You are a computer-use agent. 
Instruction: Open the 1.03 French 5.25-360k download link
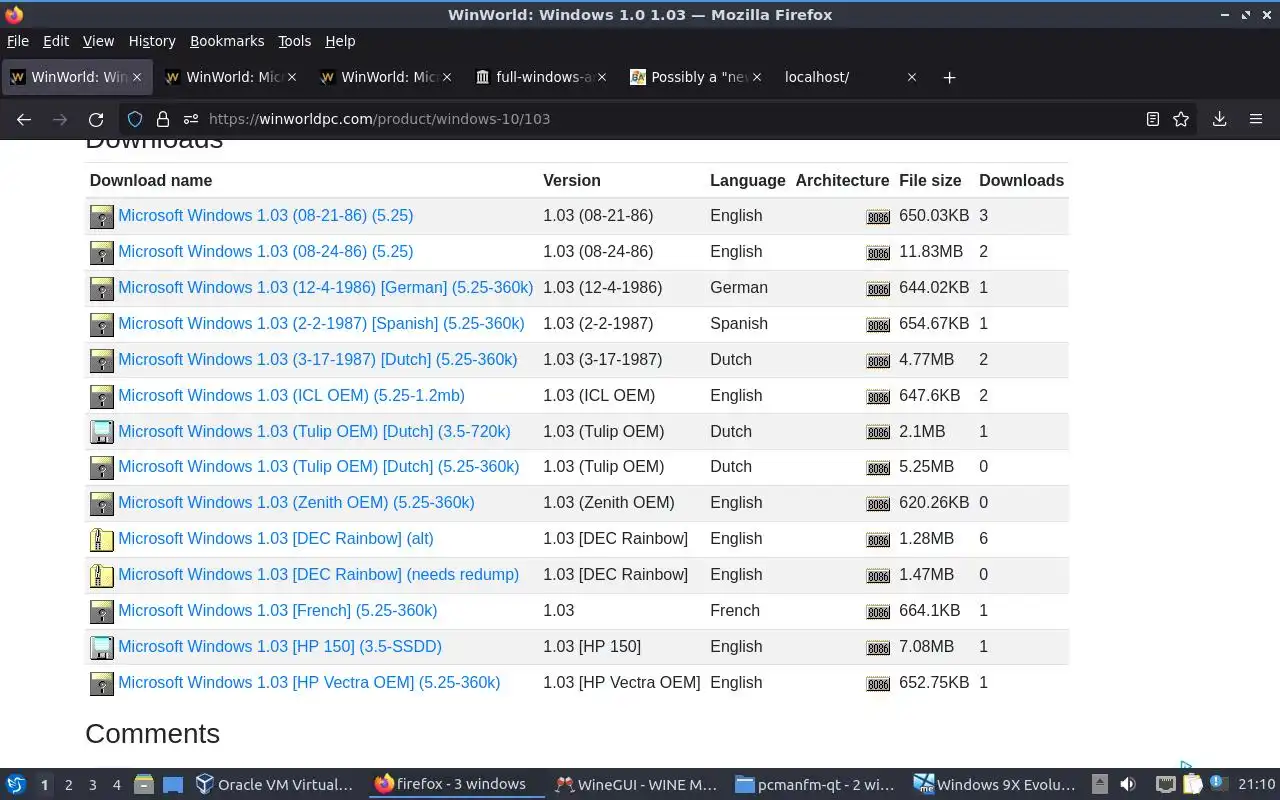(278, 611)
